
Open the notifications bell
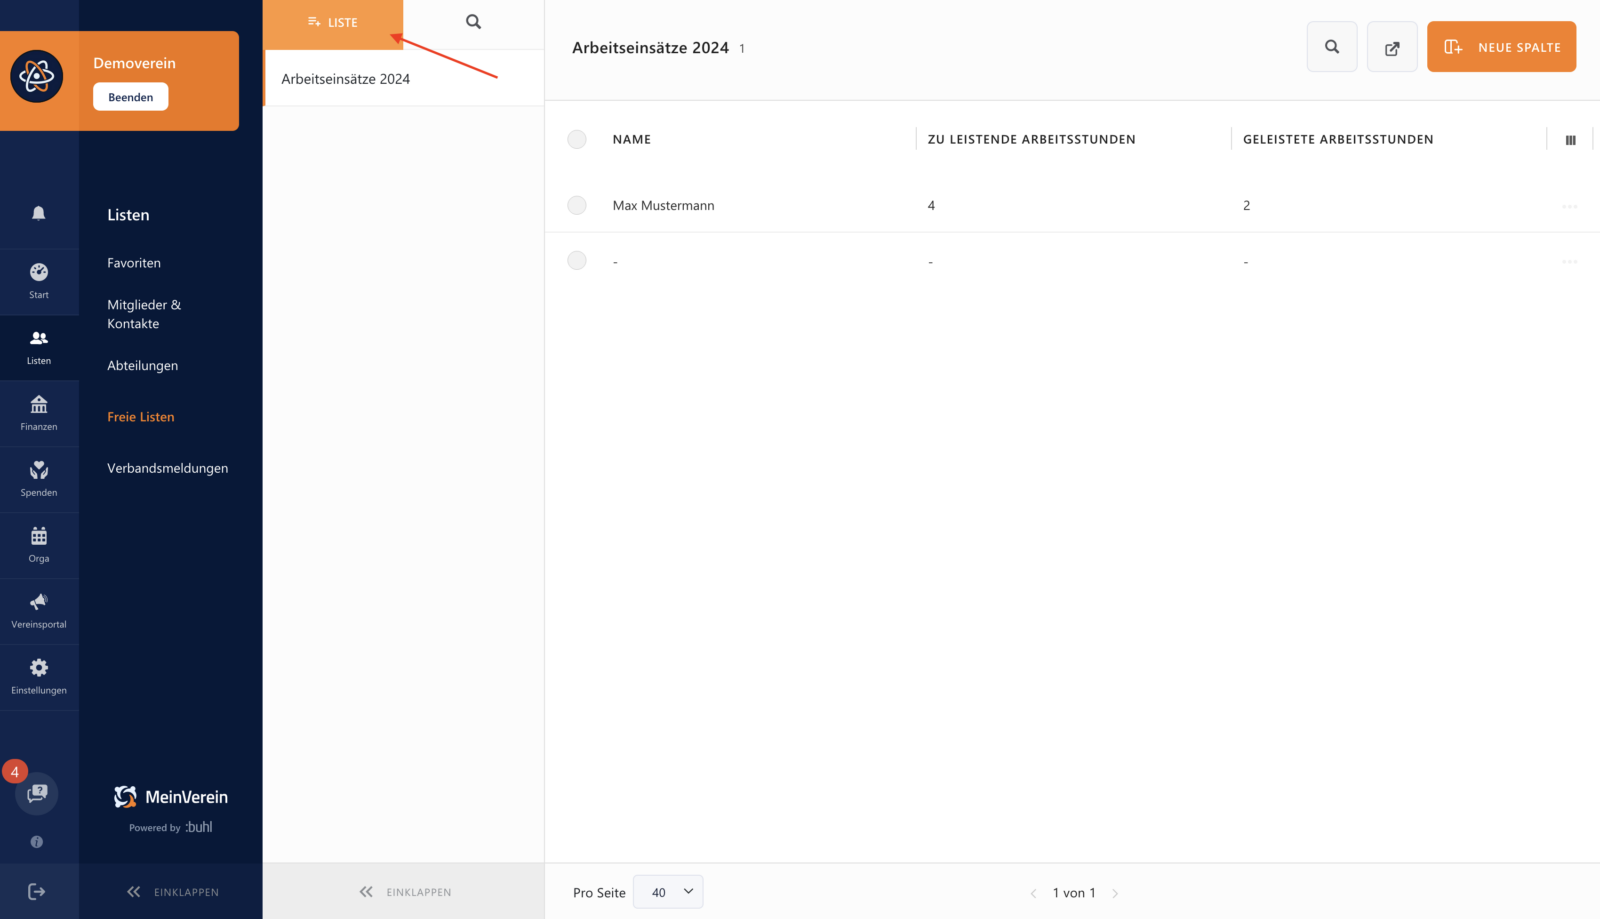tap(39, 213)
